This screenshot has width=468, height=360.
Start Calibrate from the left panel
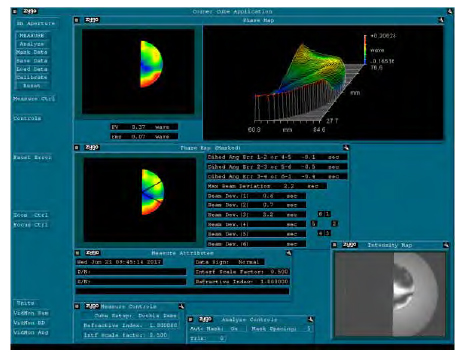click(x=32, y=77)
